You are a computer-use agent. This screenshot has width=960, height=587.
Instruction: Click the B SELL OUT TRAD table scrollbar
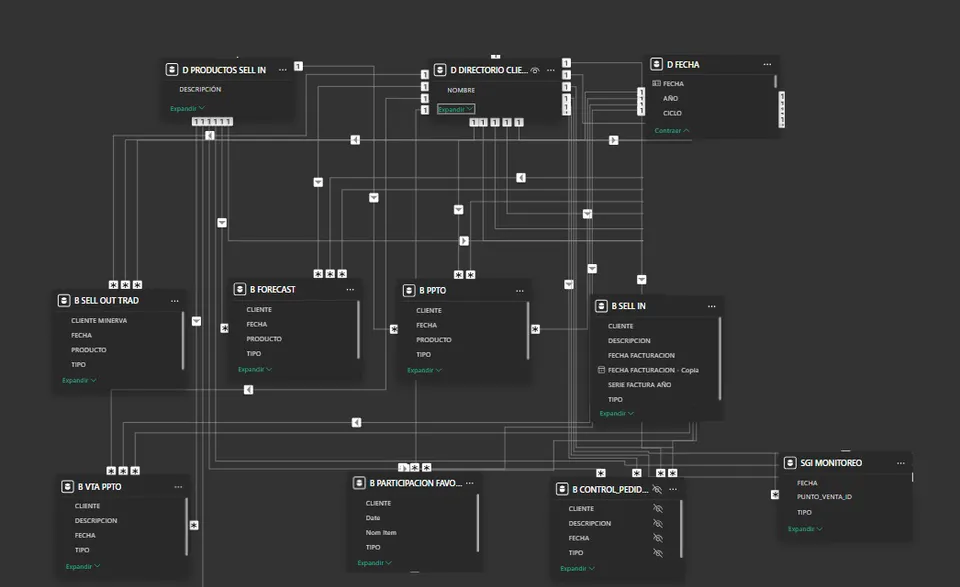tap(182, 340)
